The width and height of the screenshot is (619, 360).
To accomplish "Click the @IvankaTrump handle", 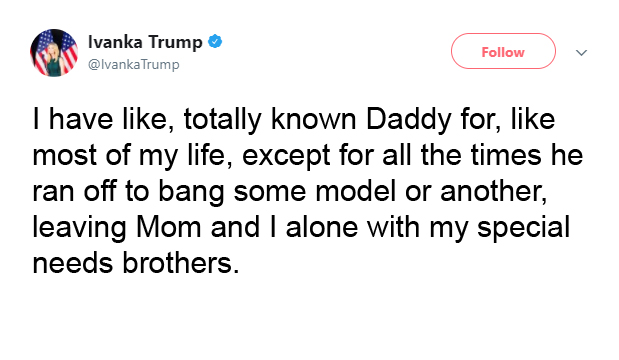I will tap(134, 64).
